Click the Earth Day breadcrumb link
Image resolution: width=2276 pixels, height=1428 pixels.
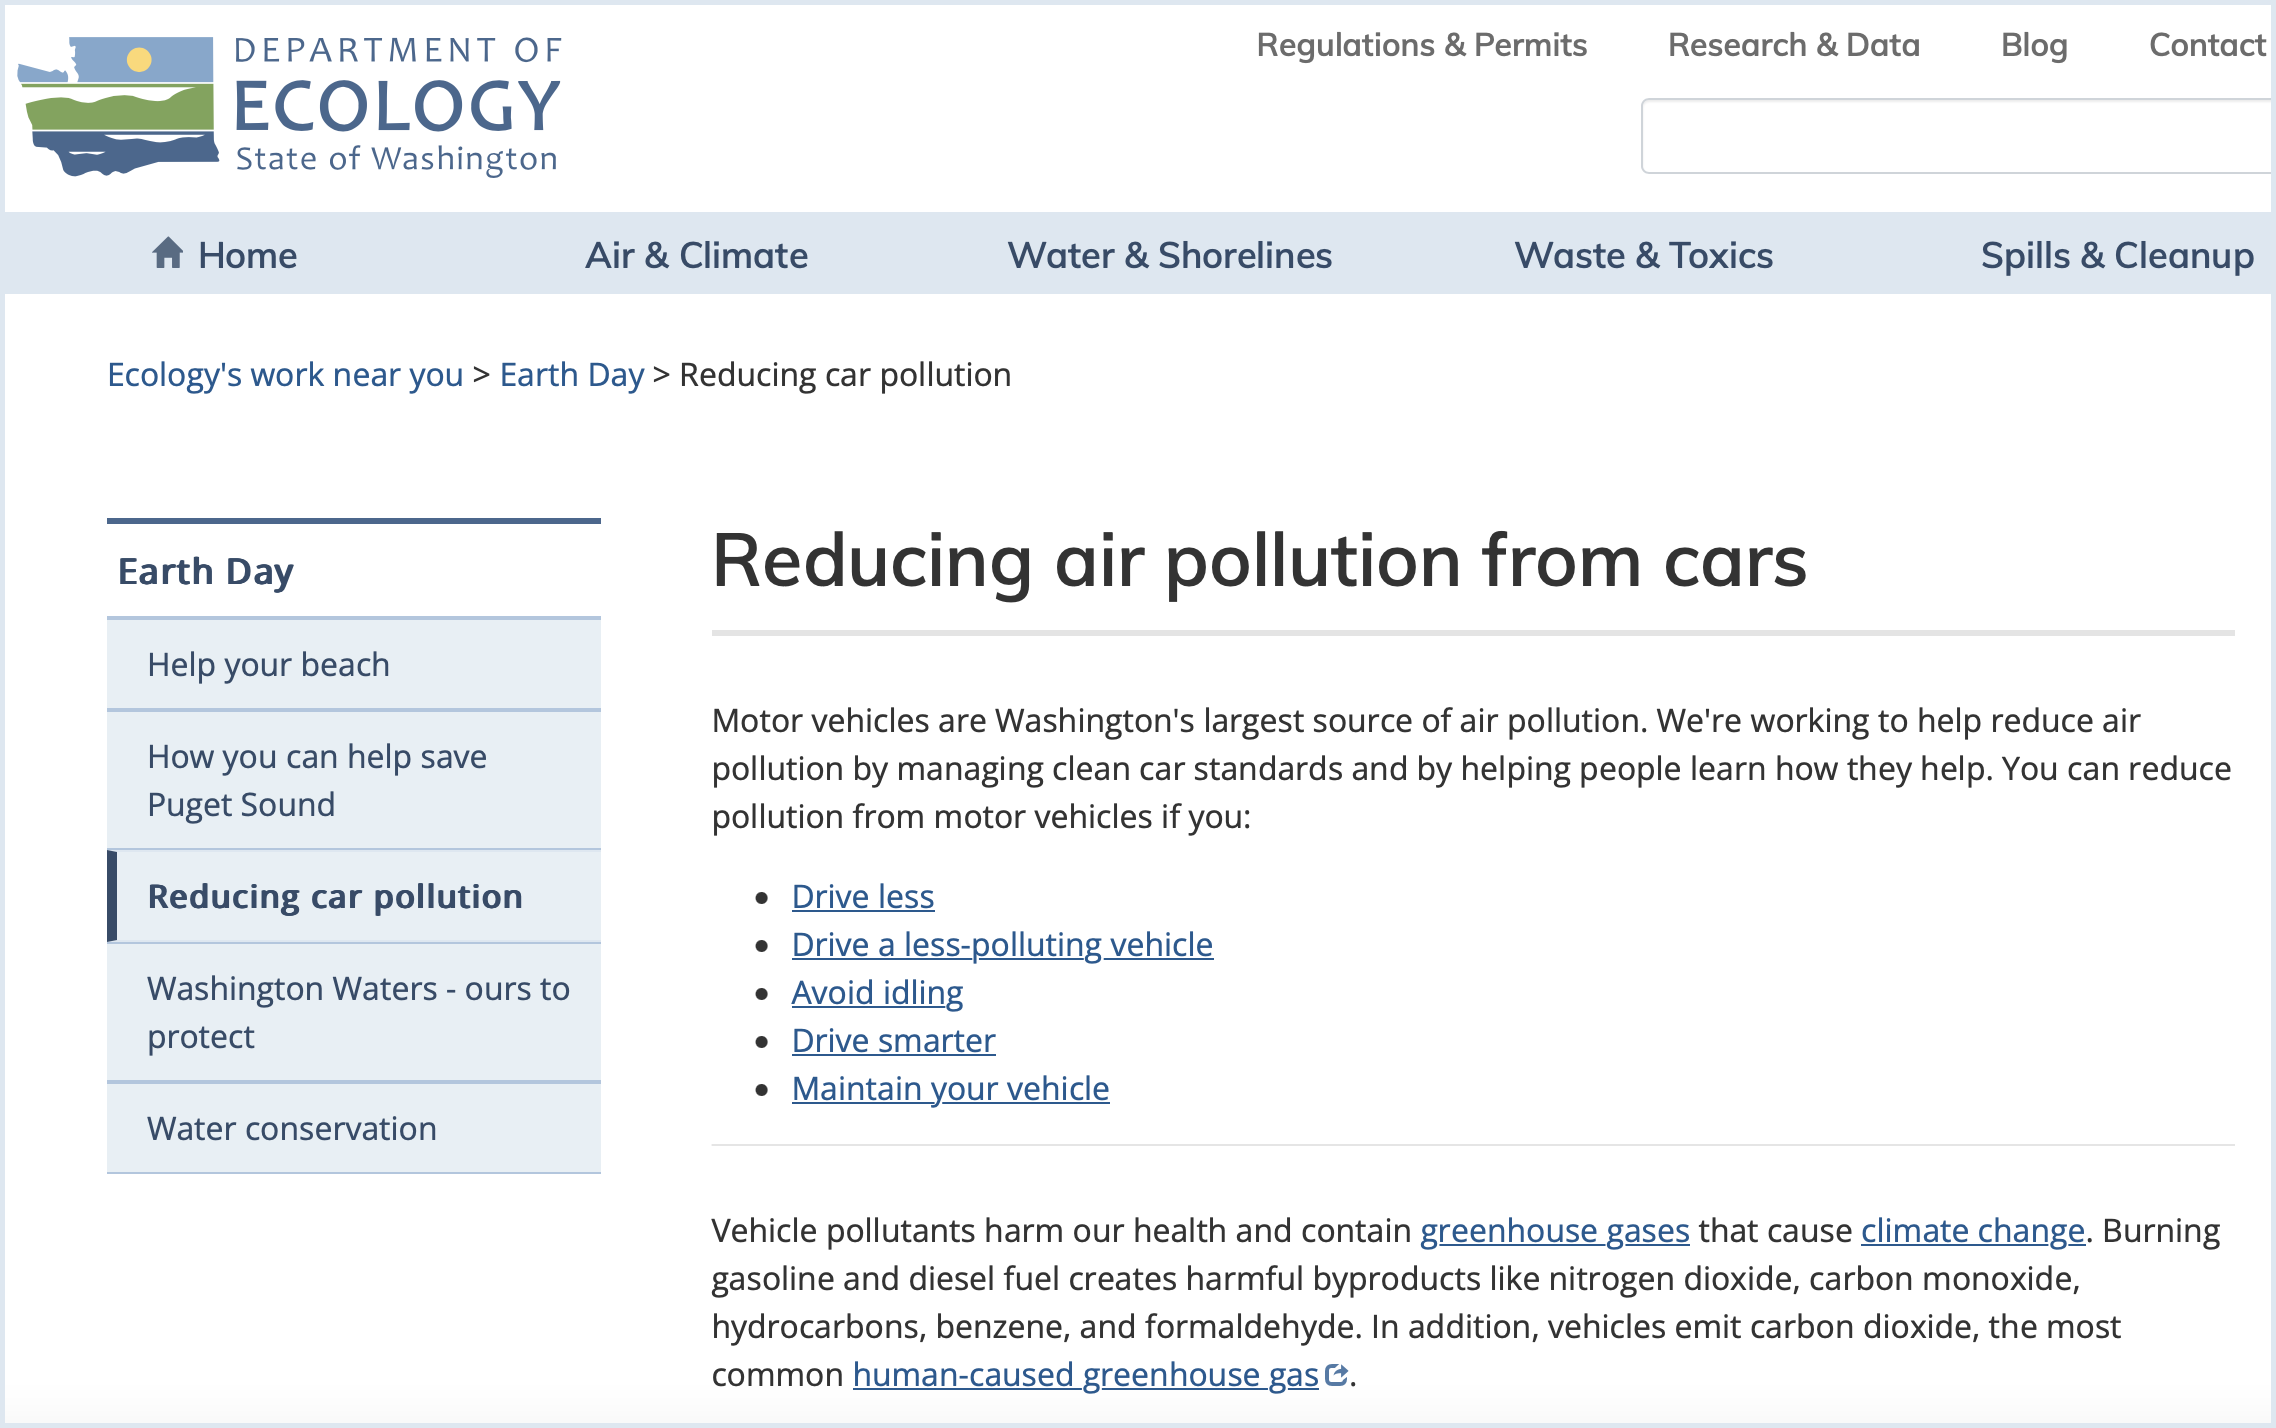571,375
